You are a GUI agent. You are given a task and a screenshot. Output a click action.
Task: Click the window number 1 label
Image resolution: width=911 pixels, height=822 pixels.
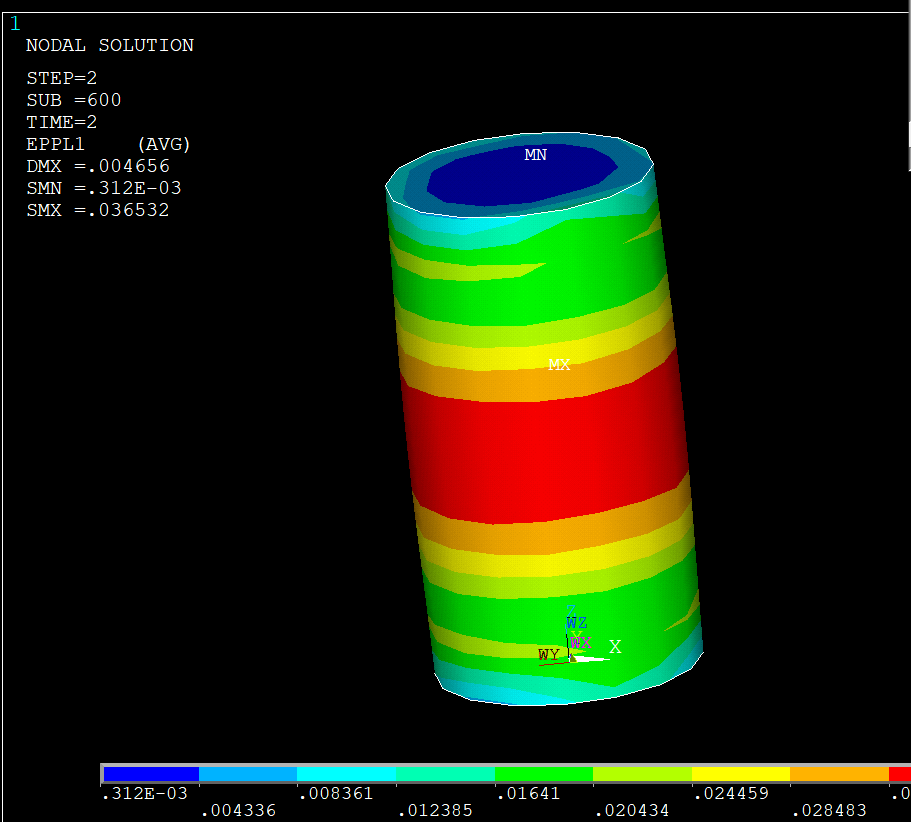point(15,24)
